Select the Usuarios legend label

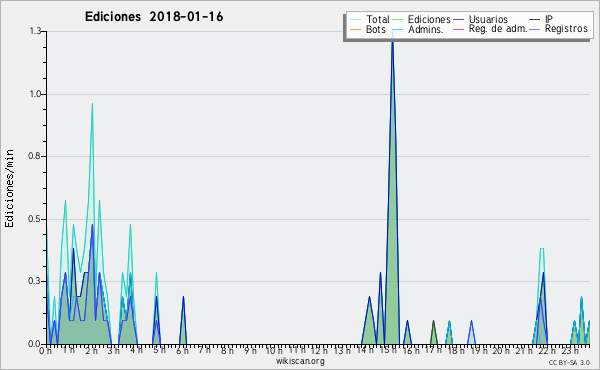click(x=488, y=19)
